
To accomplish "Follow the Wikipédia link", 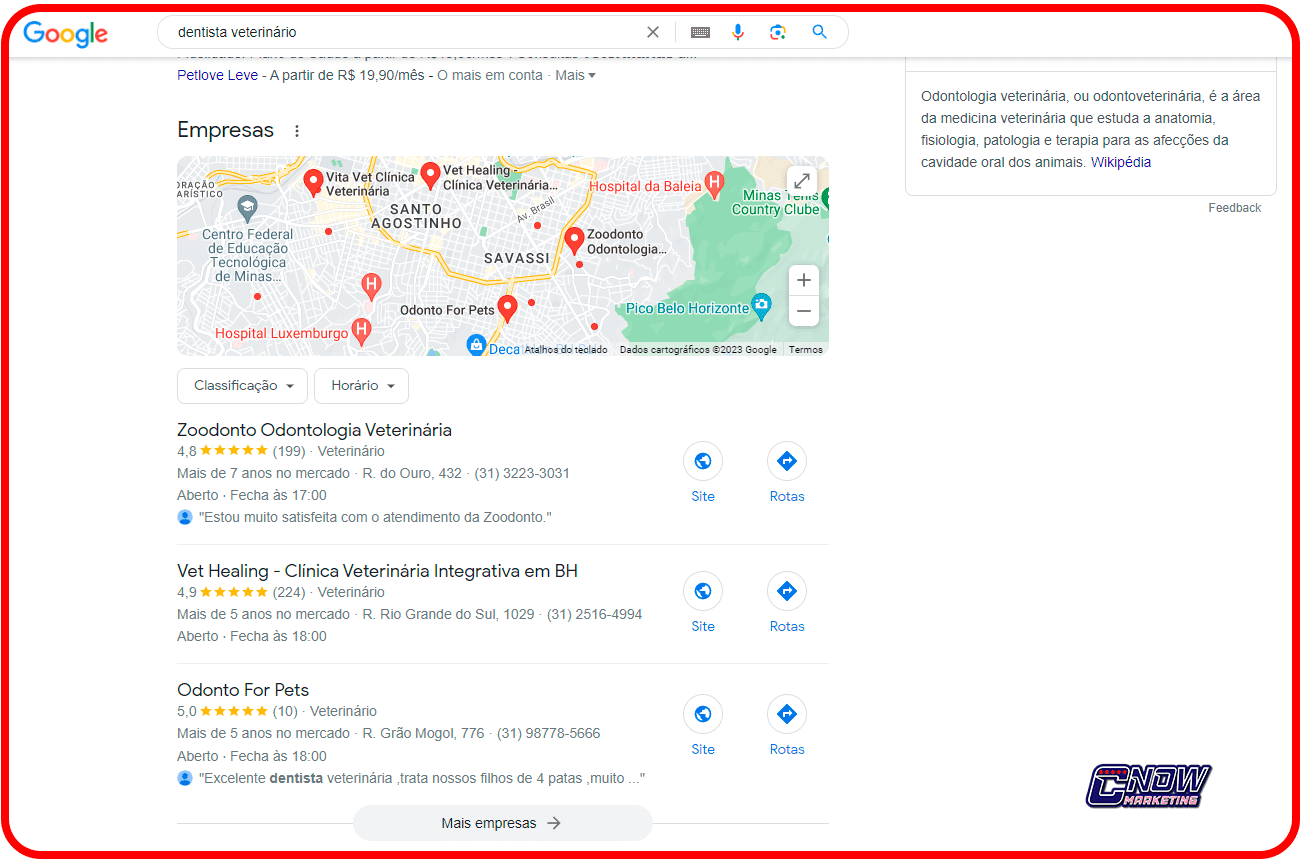I will pos(1120,162).
